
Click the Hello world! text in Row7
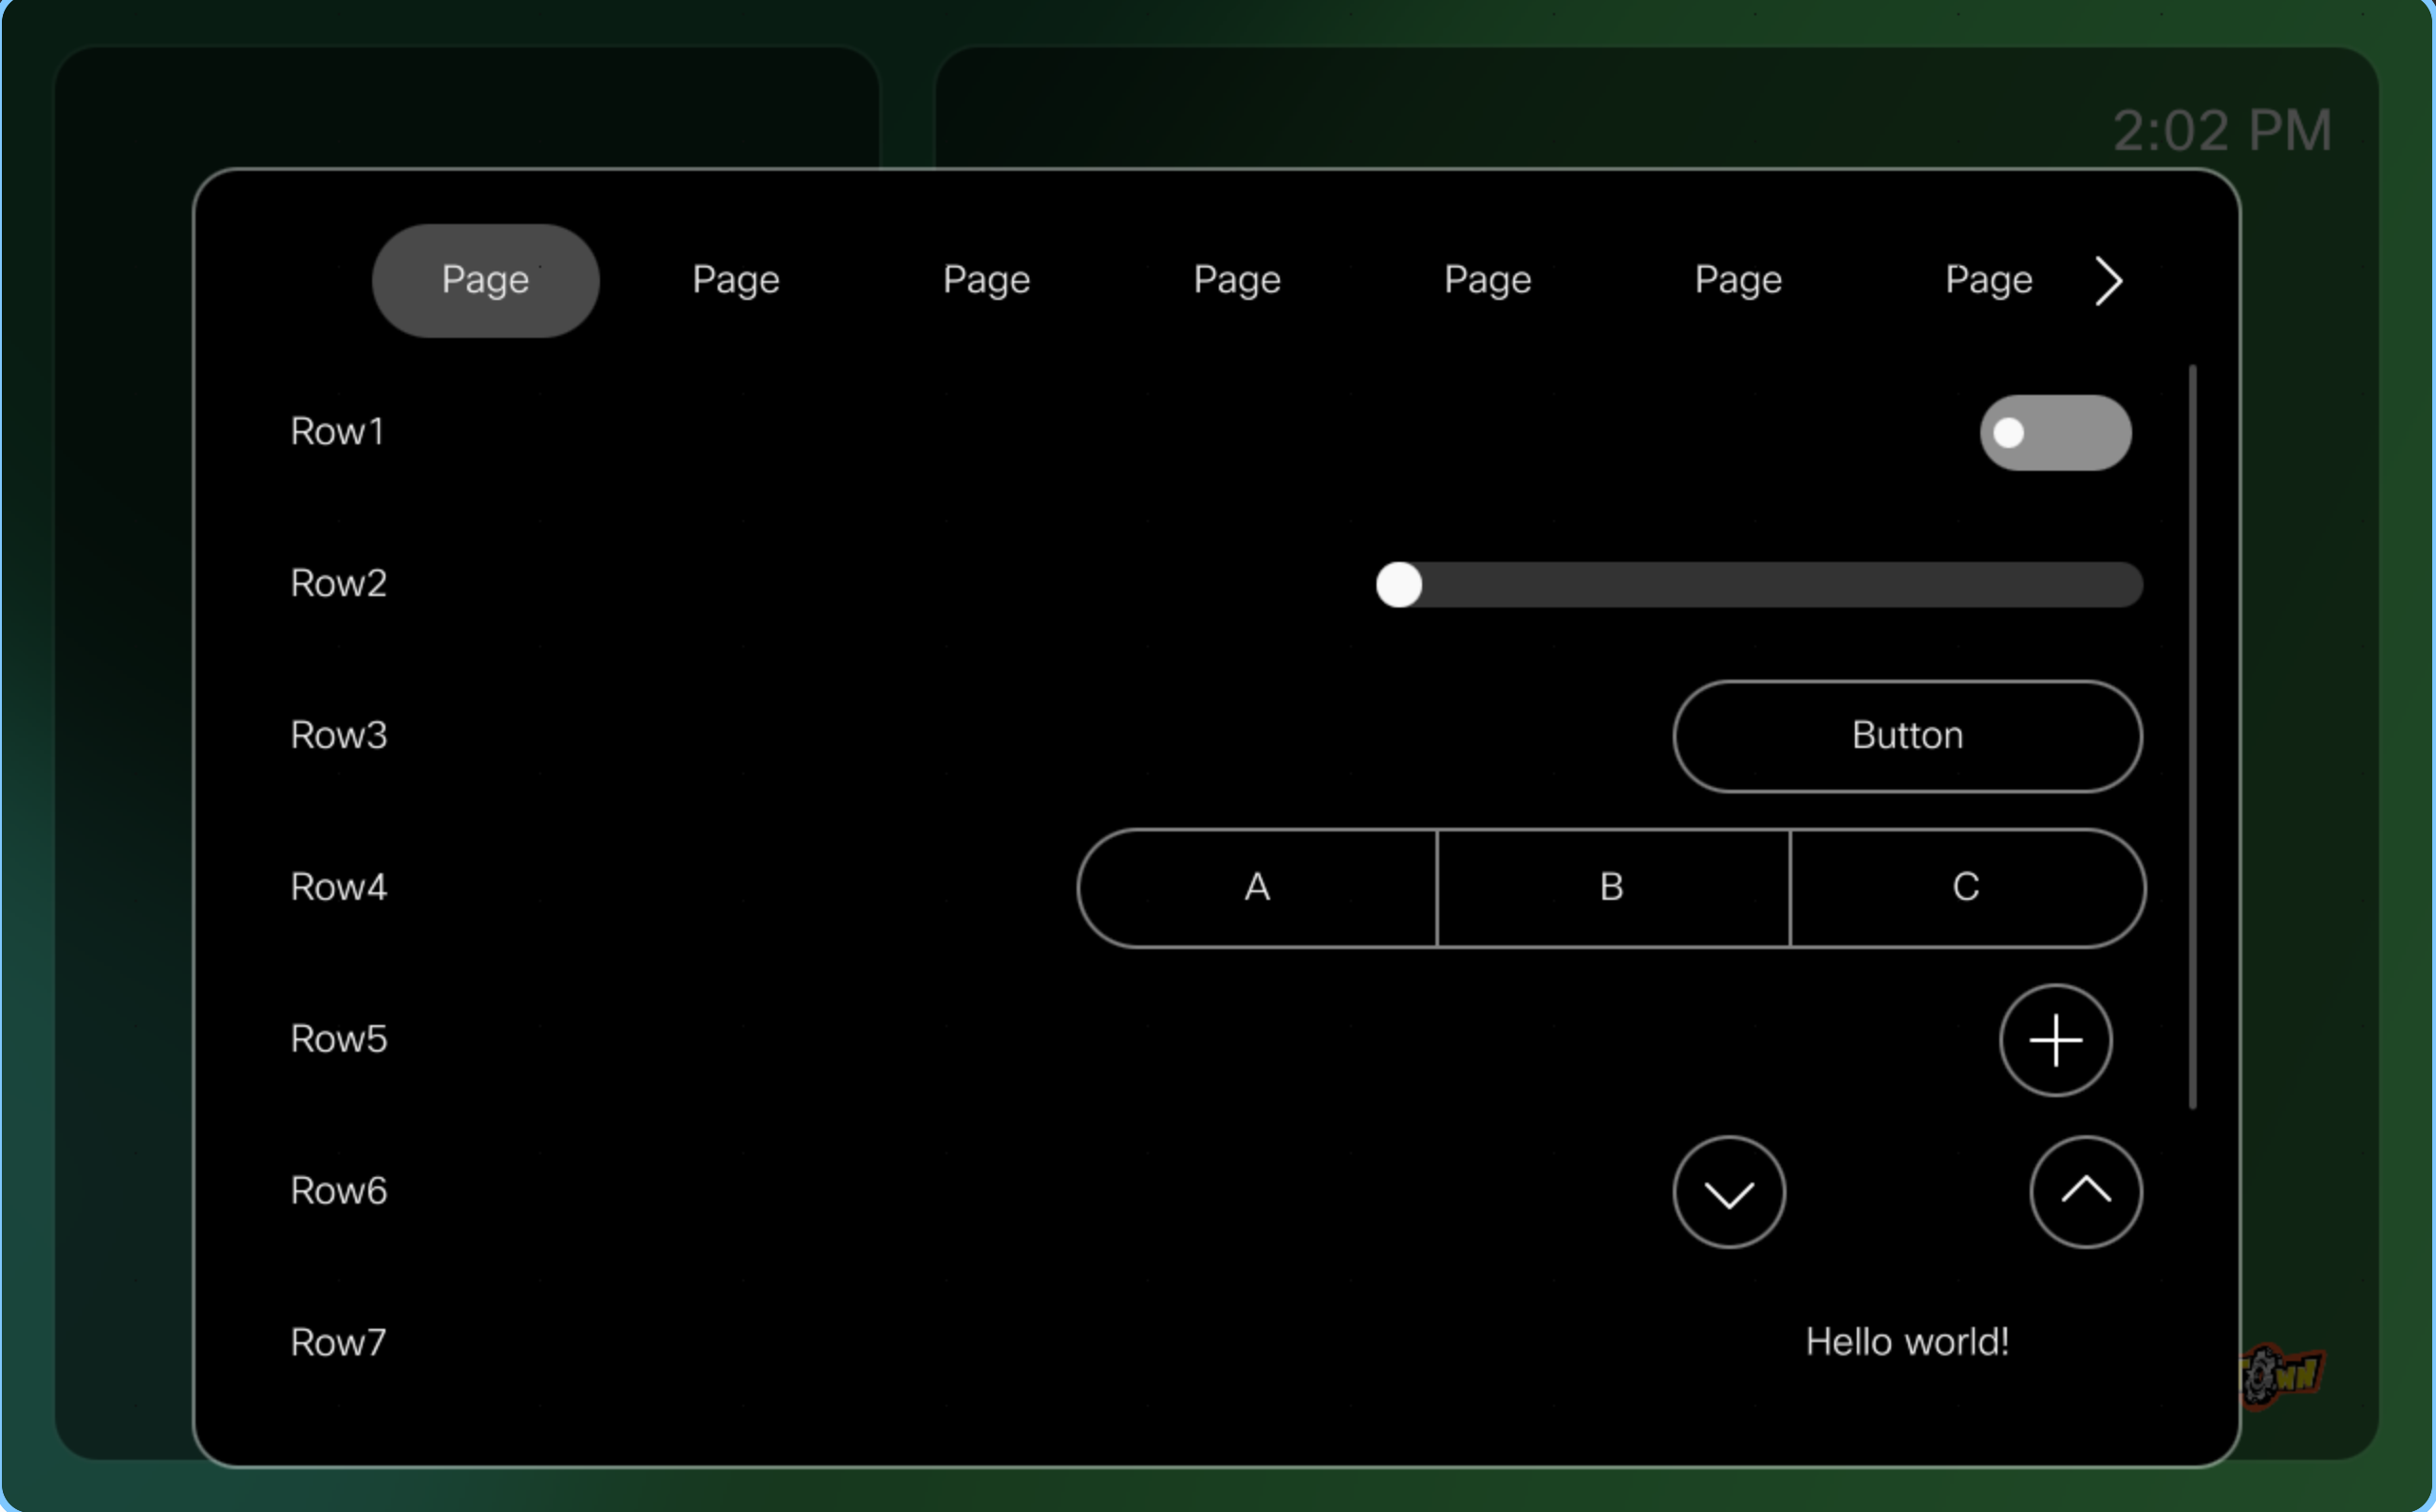[x=1907, y=1342]
